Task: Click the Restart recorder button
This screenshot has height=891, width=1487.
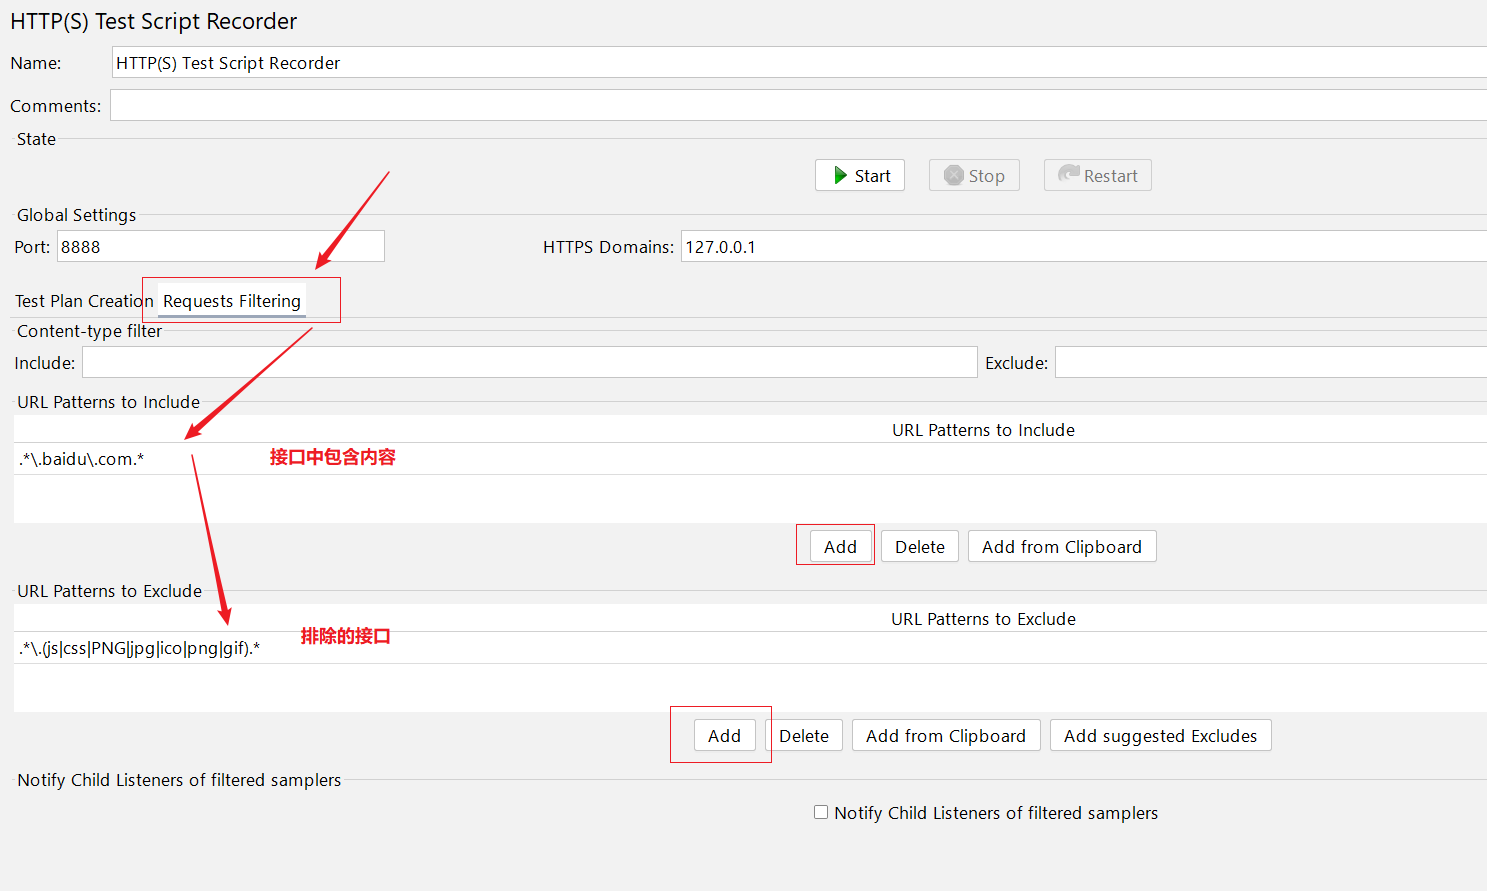Action: click(1097, 176)
